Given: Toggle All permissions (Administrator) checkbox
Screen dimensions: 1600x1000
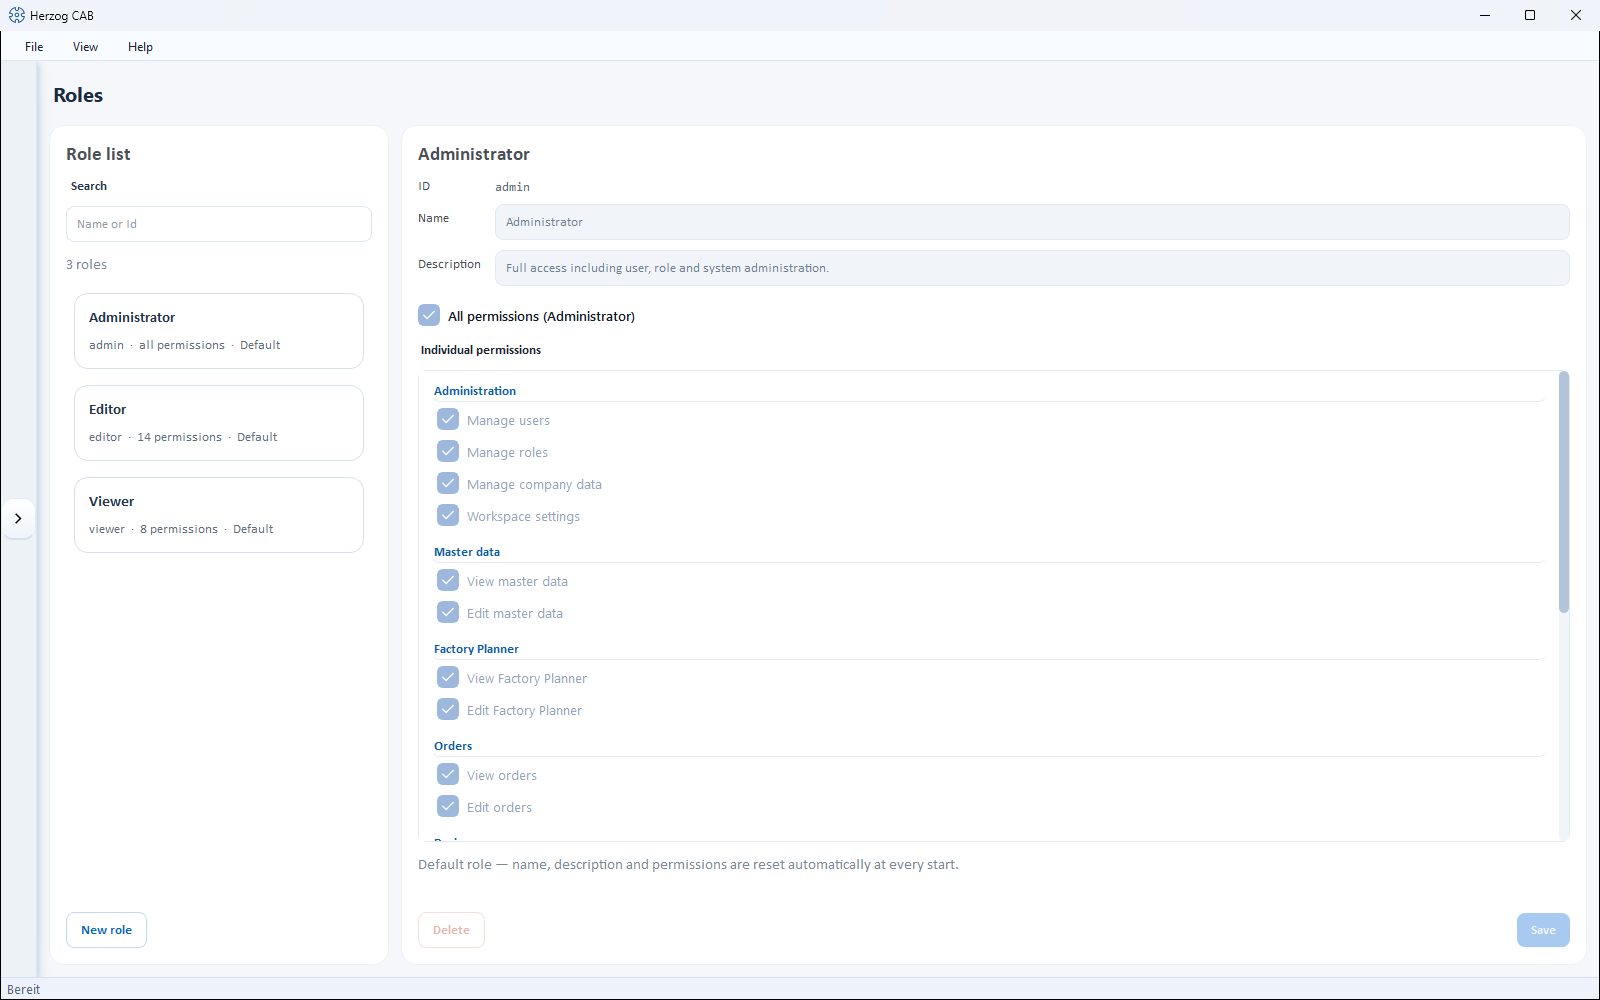Looking at the screenshot, I should coord(429,315).
